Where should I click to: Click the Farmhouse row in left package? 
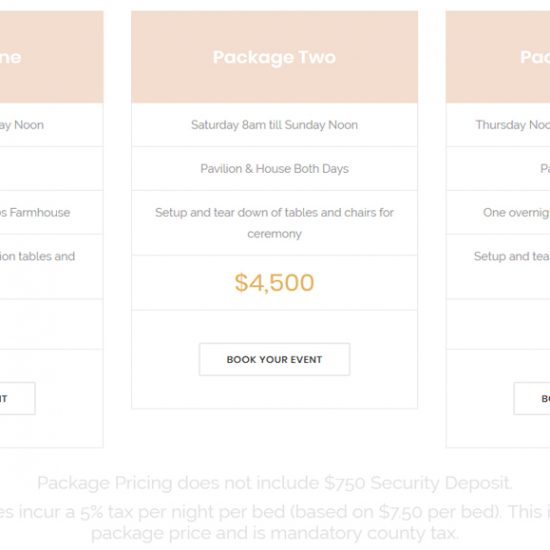pos(52,213)
